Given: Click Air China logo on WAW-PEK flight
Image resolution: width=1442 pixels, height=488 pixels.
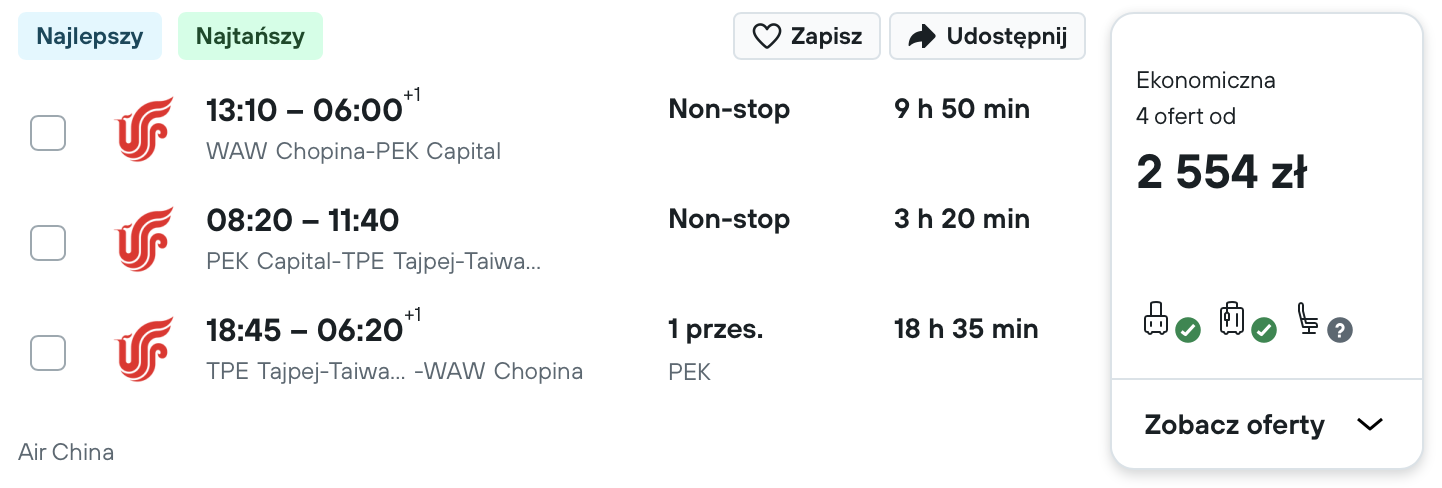Looking at the screenshot, I should click(145, 129).
